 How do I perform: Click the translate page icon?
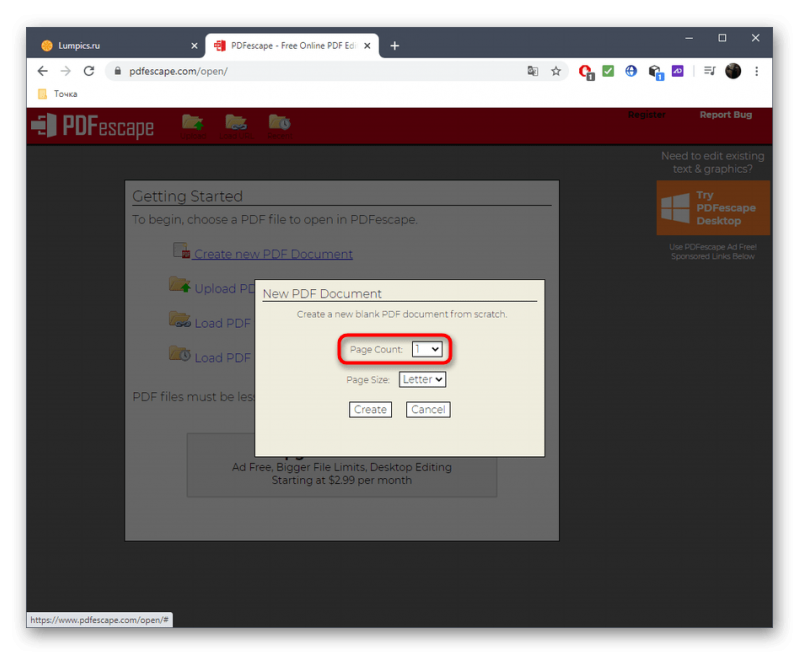click(533, 71)
